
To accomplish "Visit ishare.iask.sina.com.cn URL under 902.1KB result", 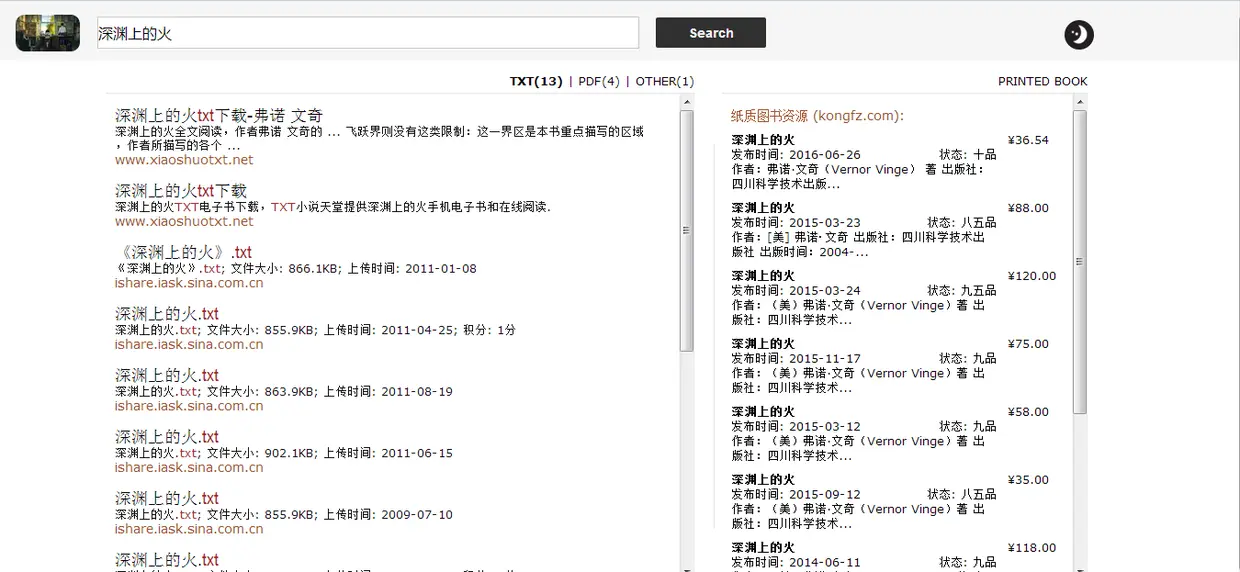I will (189, 468).
